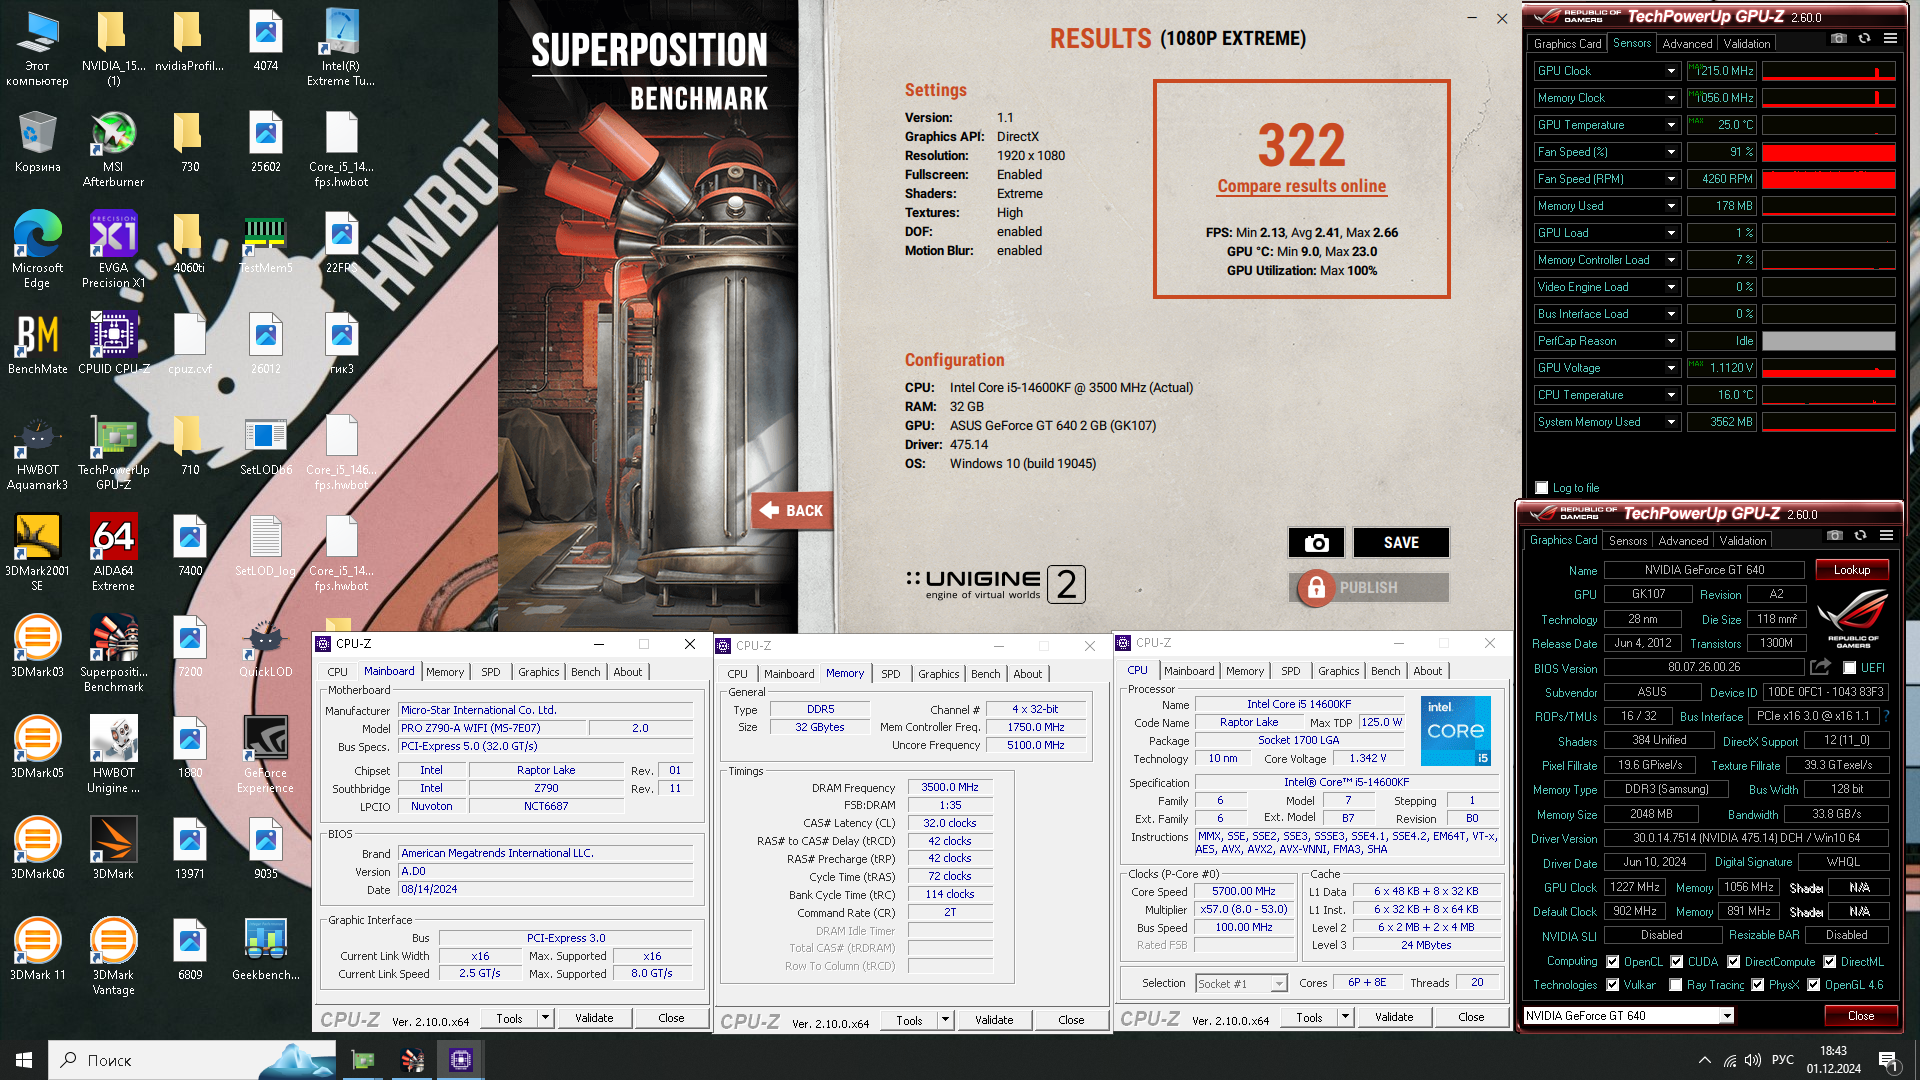Open 3DMark Vantage desktop icon
Screen dimensions: 1920x1080
(x=113, y=956)
